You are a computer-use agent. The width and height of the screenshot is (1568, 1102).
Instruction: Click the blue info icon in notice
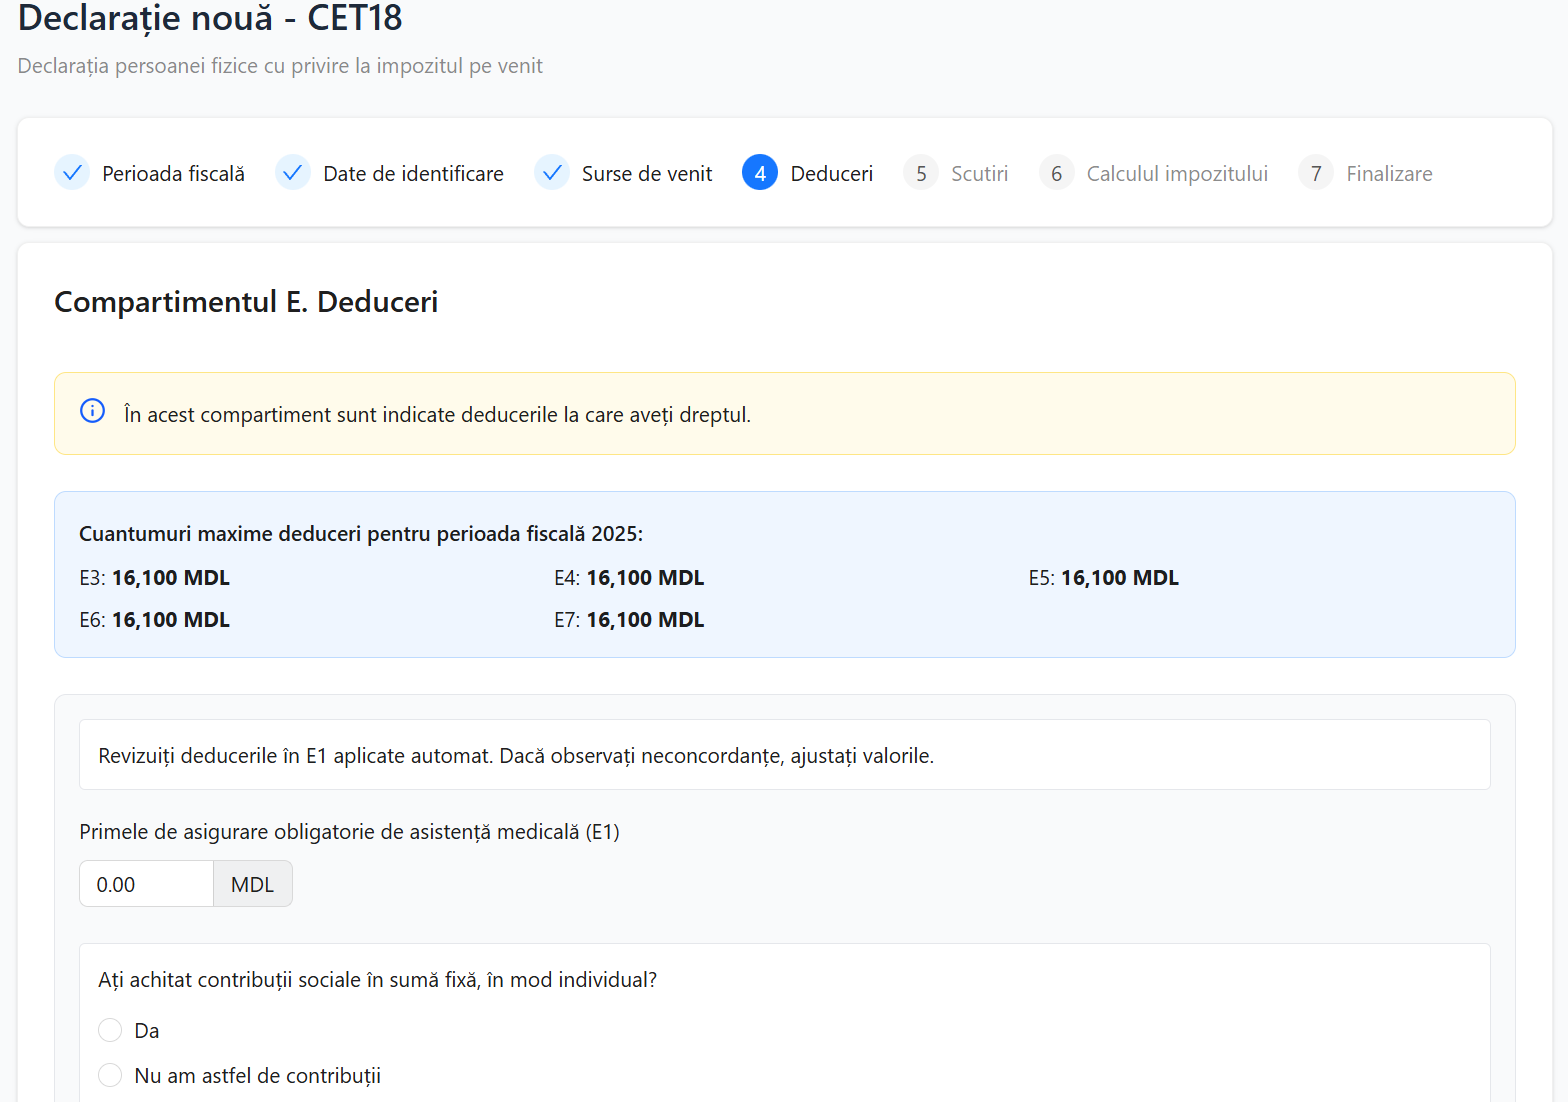click(92, 411)
